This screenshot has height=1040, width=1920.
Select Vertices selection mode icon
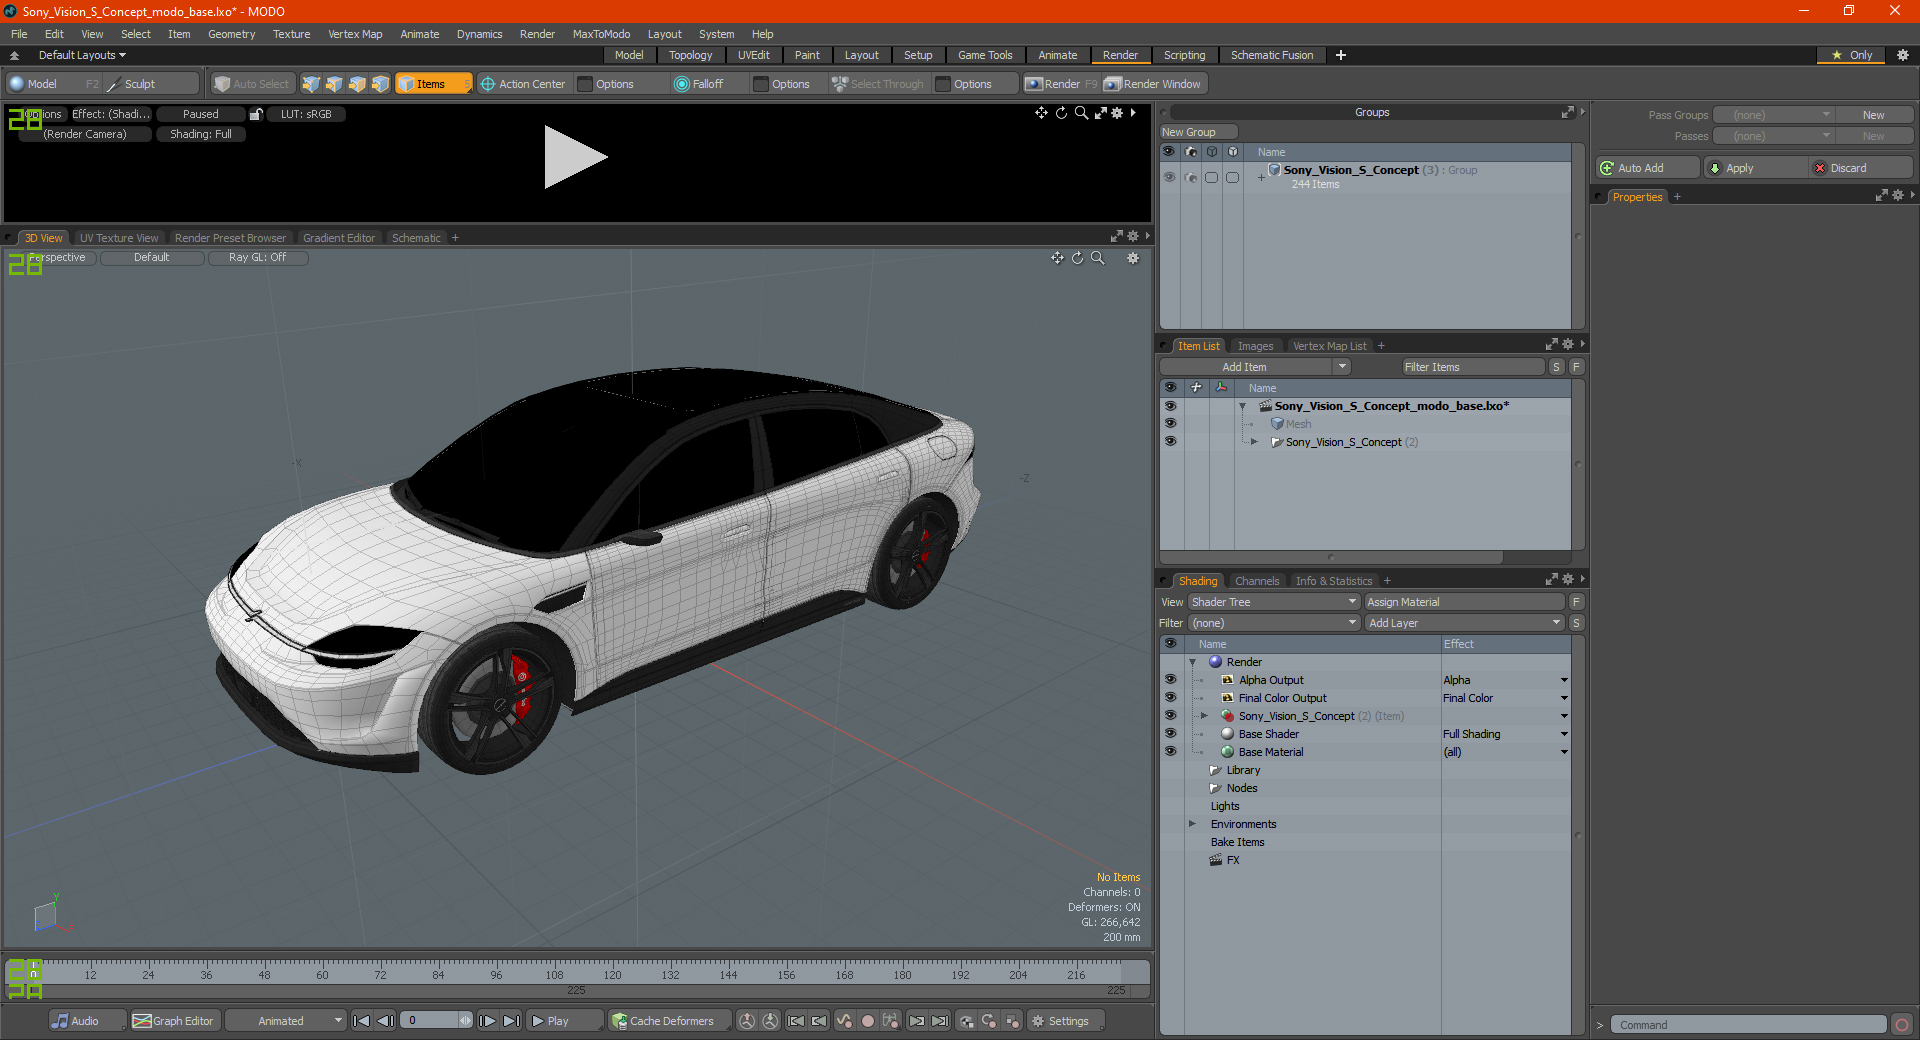click(x=311, y=84)
